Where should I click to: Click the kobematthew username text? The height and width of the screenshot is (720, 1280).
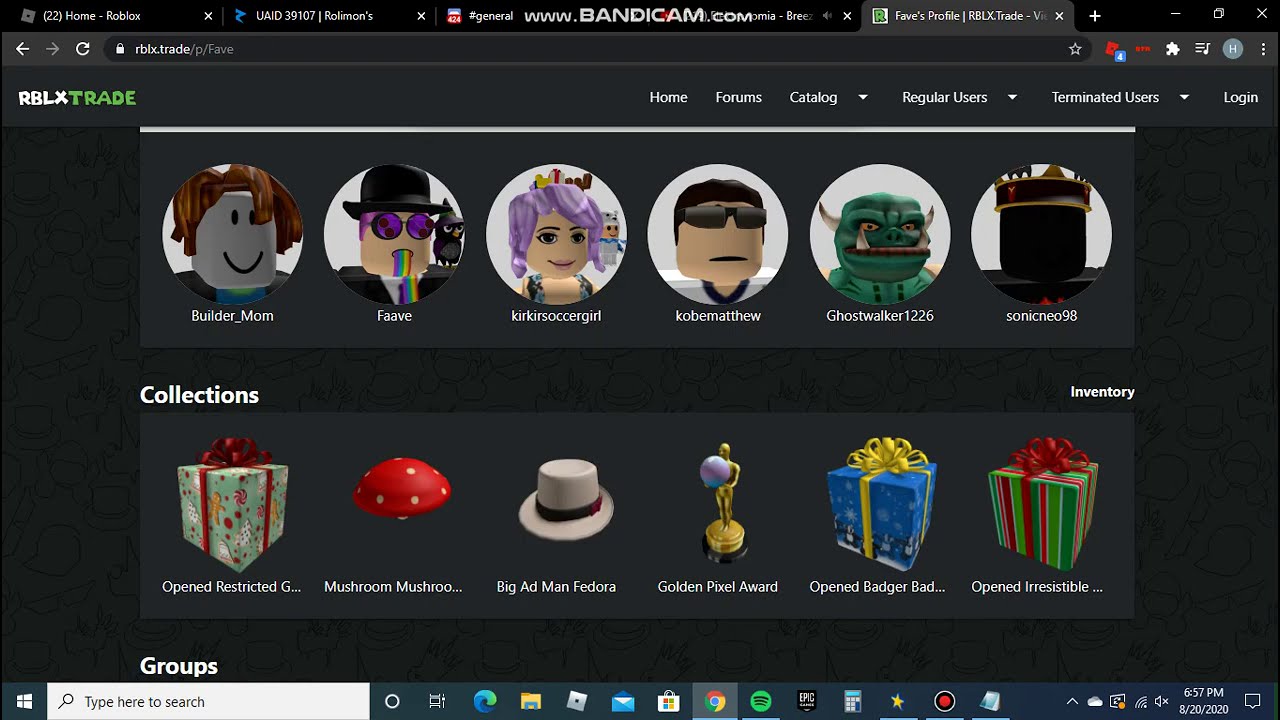(718, 316)
